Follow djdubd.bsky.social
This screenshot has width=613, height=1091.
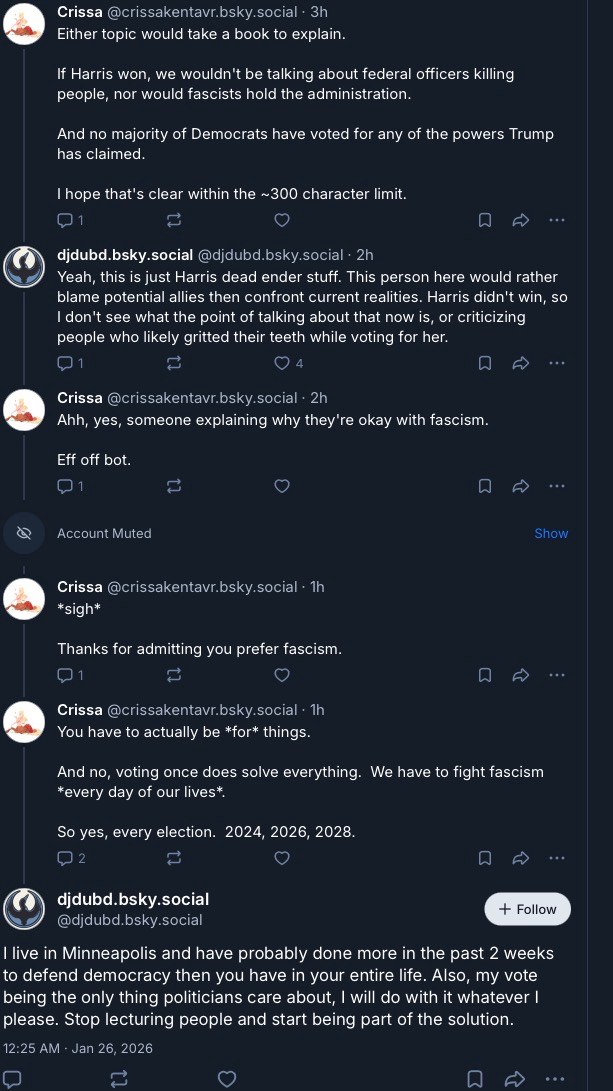tap(527, 909)
